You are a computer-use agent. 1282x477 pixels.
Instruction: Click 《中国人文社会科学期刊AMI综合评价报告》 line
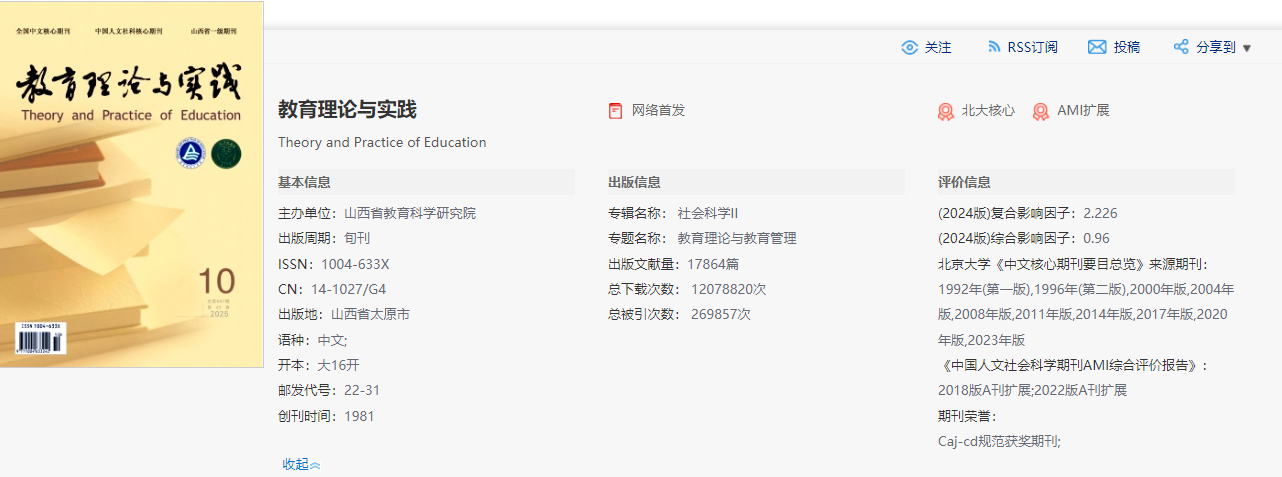click(x=1073, y=365)
